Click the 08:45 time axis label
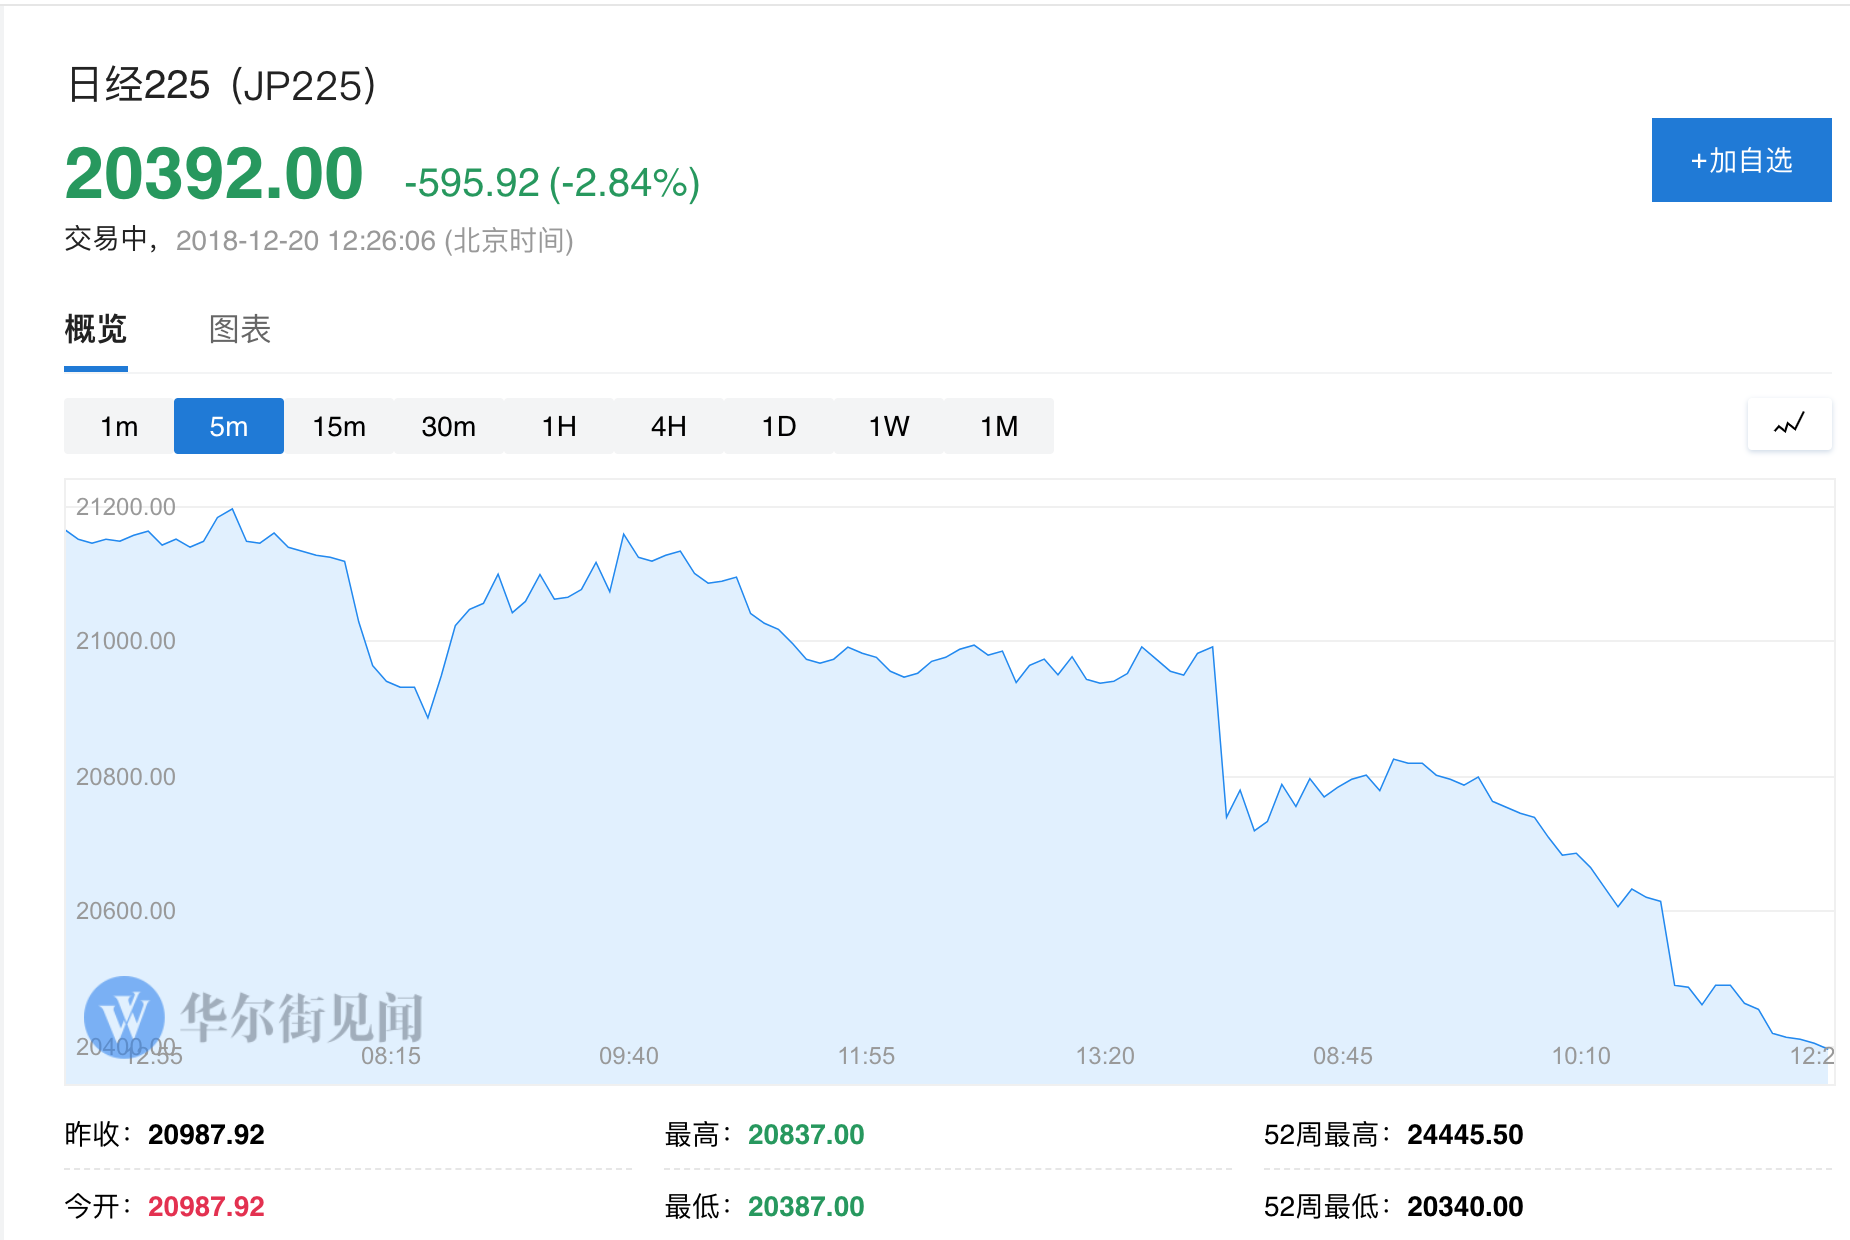The width and height of the screenshot is (1850, 1240). tap(1342, 1056)
